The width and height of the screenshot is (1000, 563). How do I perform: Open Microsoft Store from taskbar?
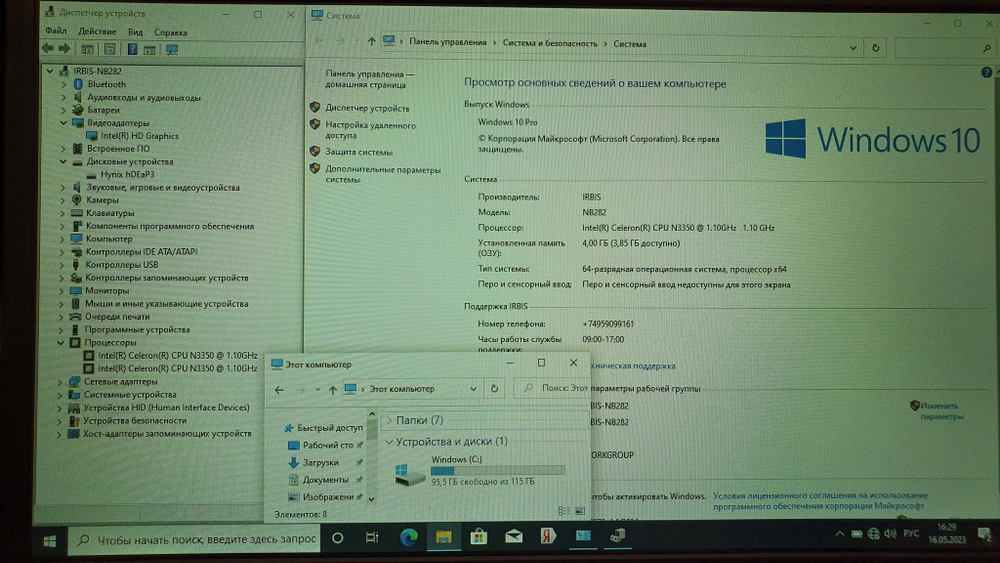[478, 537]
